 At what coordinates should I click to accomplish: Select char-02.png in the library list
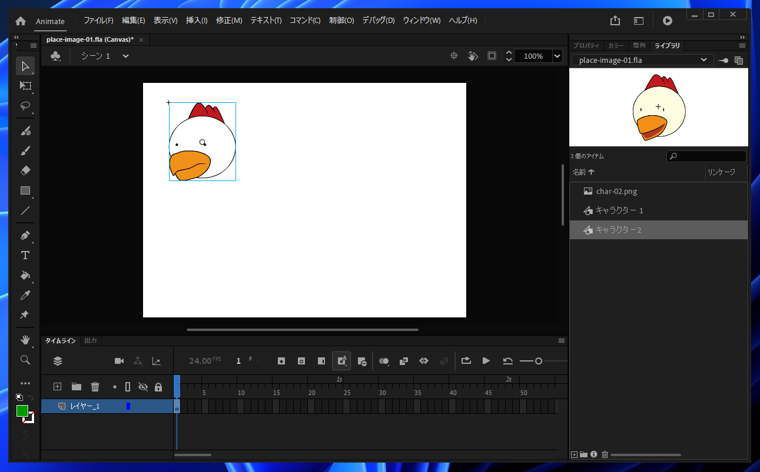tap(616, 191)
